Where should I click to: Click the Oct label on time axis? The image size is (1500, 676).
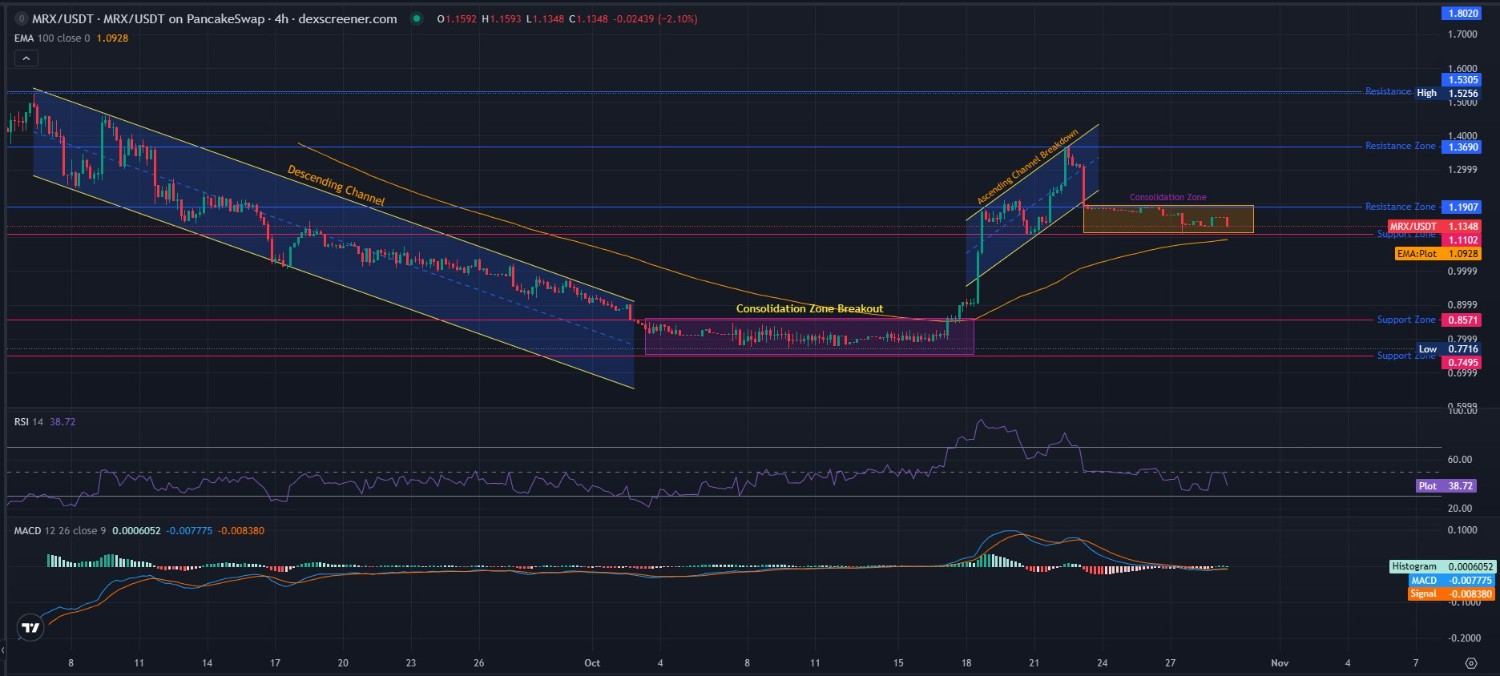592,662
